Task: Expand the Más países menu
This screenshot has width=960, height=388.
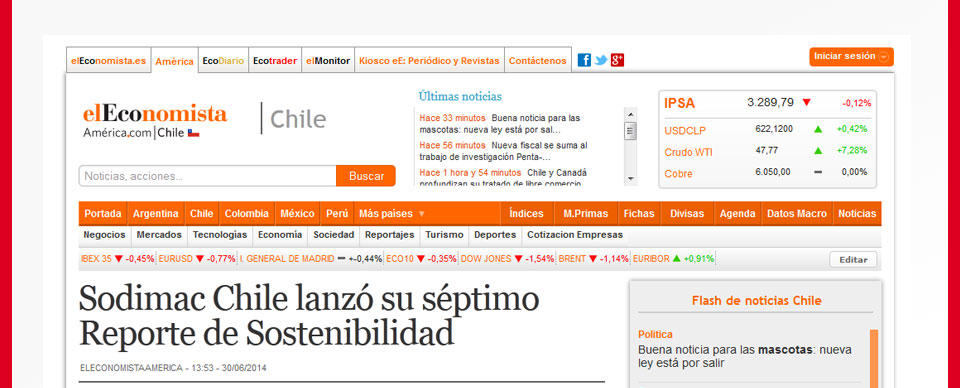Action: (392, 214)
